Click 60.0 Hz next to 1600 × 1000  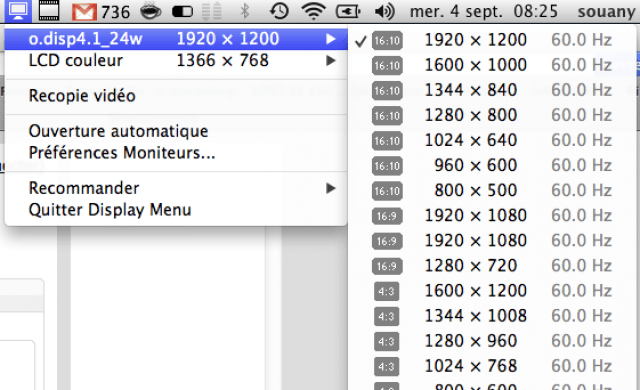[581, 65]
